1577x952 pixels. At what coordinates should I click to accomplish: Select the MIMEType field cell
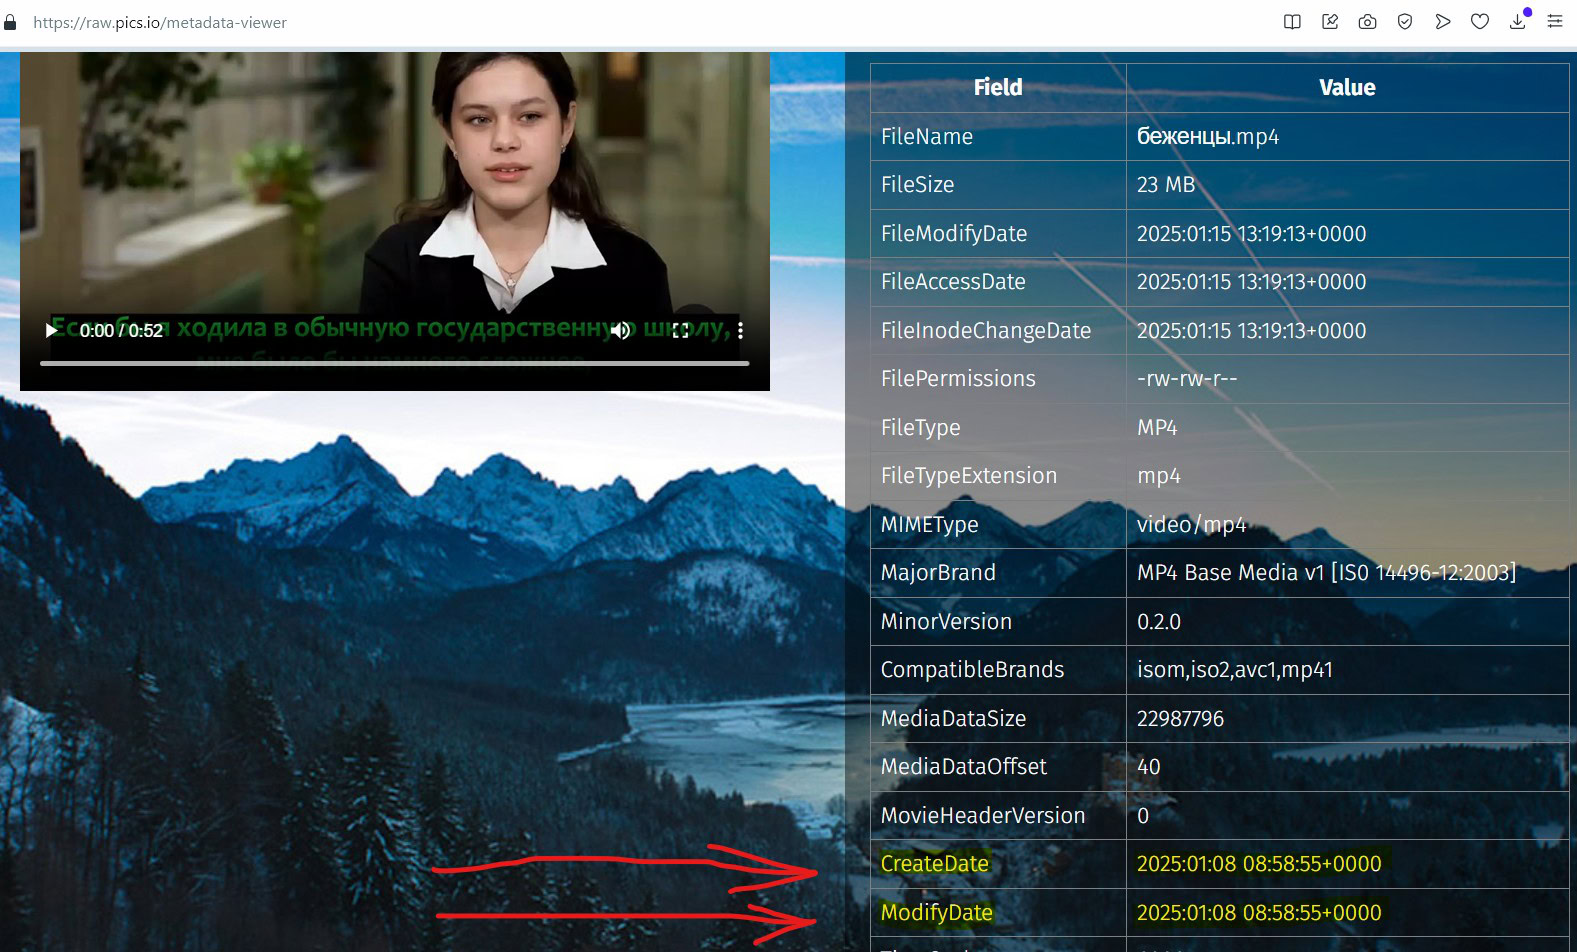(998, 525)
